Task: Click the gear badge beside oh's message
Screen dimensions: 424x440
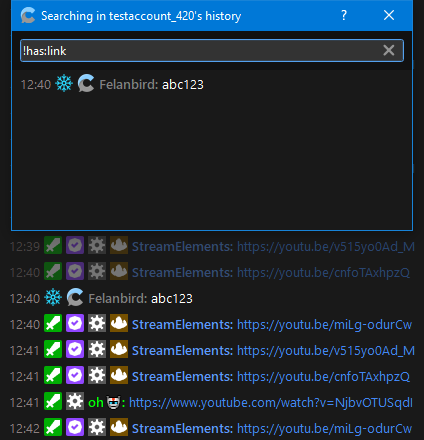Action: click(x=75, y=402)
